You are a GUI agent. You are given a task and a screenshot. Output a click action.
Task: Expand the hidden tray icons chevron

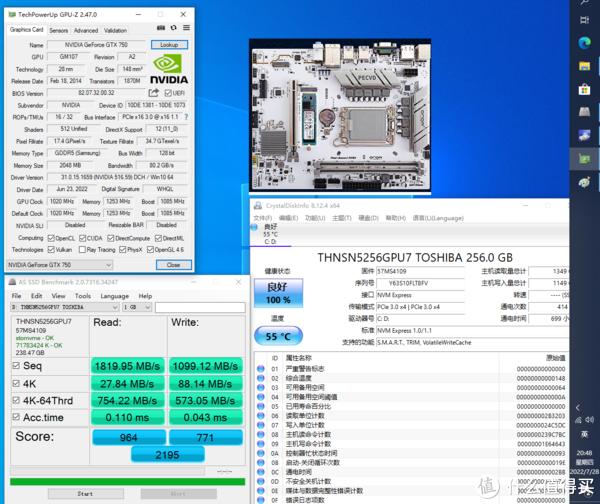[x=578, y=408]
